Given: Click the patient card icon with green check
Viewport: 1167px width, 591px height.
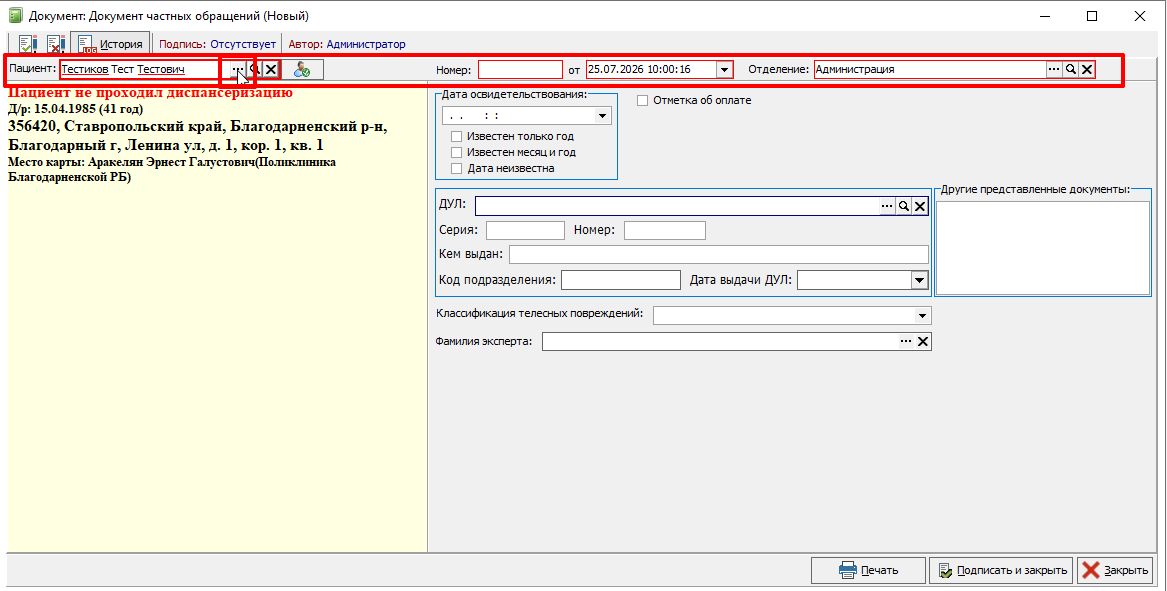Looking at the screenshot, I should coord(302,69).
